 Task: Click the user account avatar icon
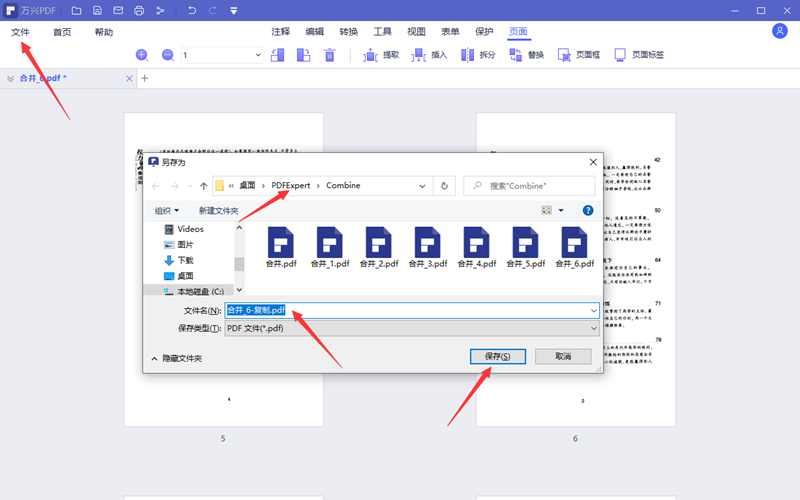point(780,31)
